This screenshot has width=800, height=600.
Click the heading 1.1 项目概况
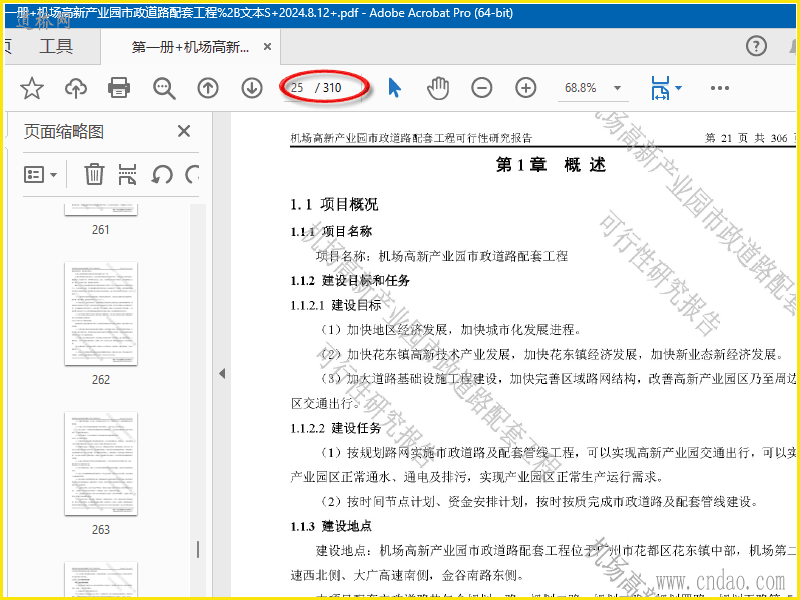334,205
